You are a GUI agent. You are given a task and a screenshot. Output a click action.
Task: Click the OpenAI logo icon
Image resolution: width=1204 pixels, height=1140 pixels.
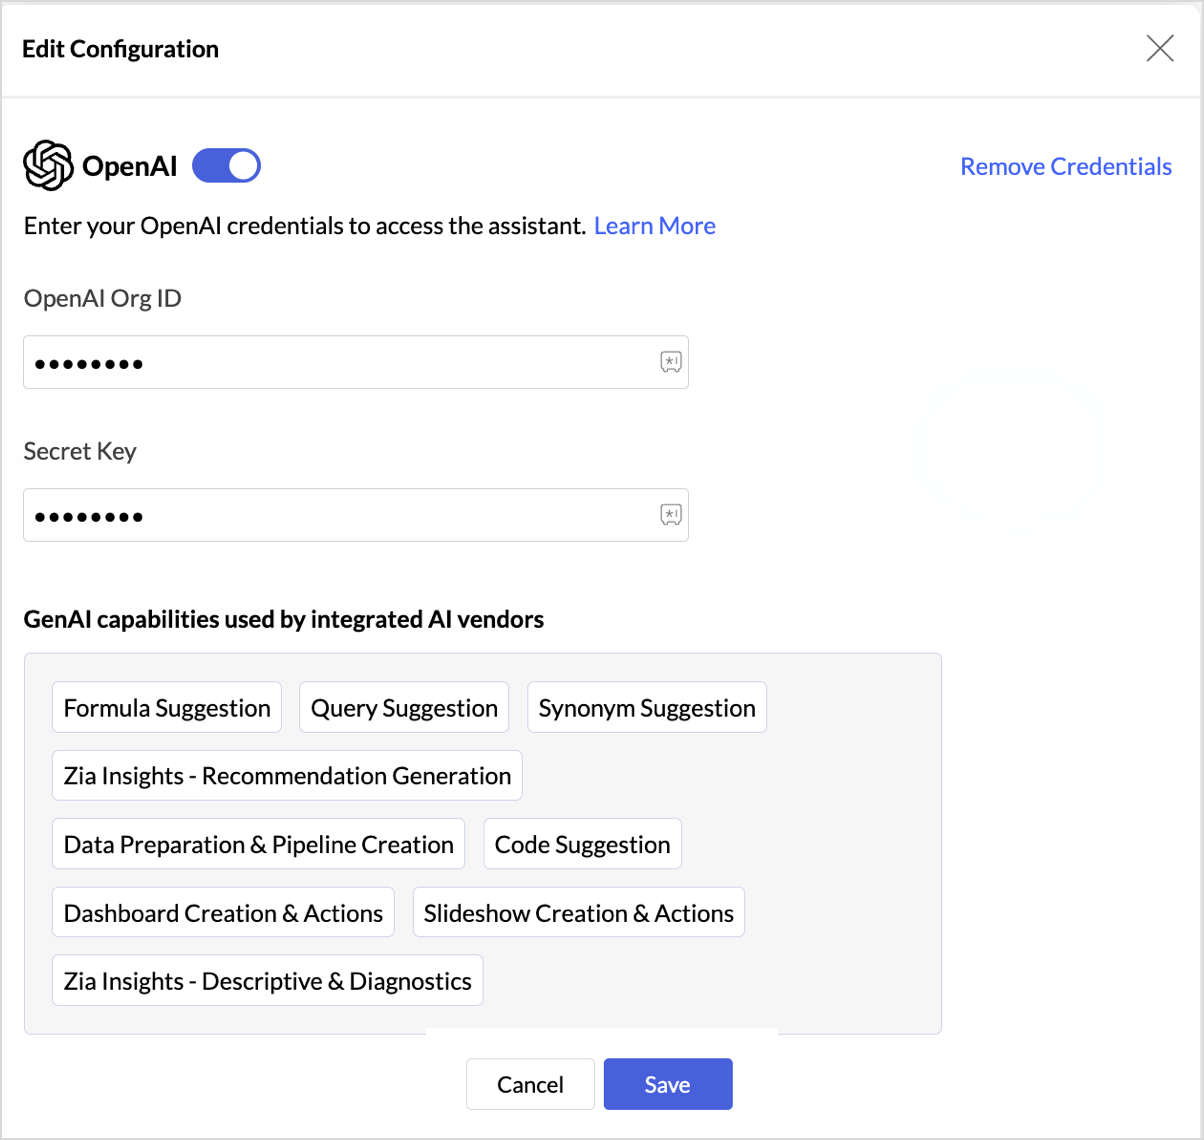pyautogui.click(x=48, y=166)
